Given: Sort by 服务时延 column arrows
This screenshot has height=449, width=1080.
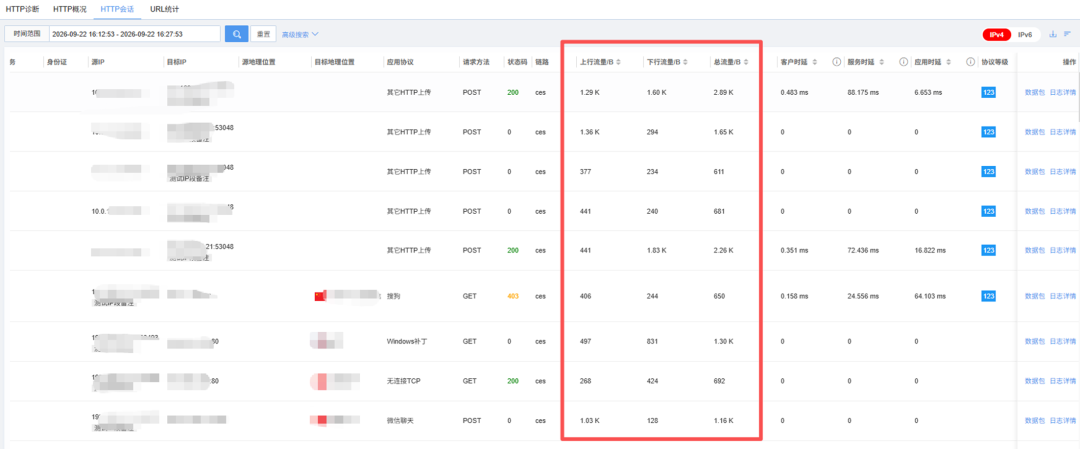Looking at the screenshot, I should [x=882, y=62].
